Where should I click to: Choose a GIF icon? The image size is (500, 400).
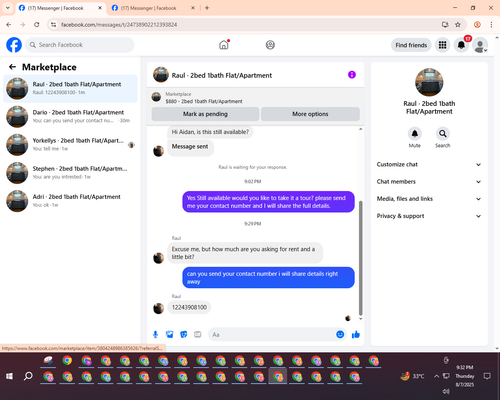pos(198,334)
